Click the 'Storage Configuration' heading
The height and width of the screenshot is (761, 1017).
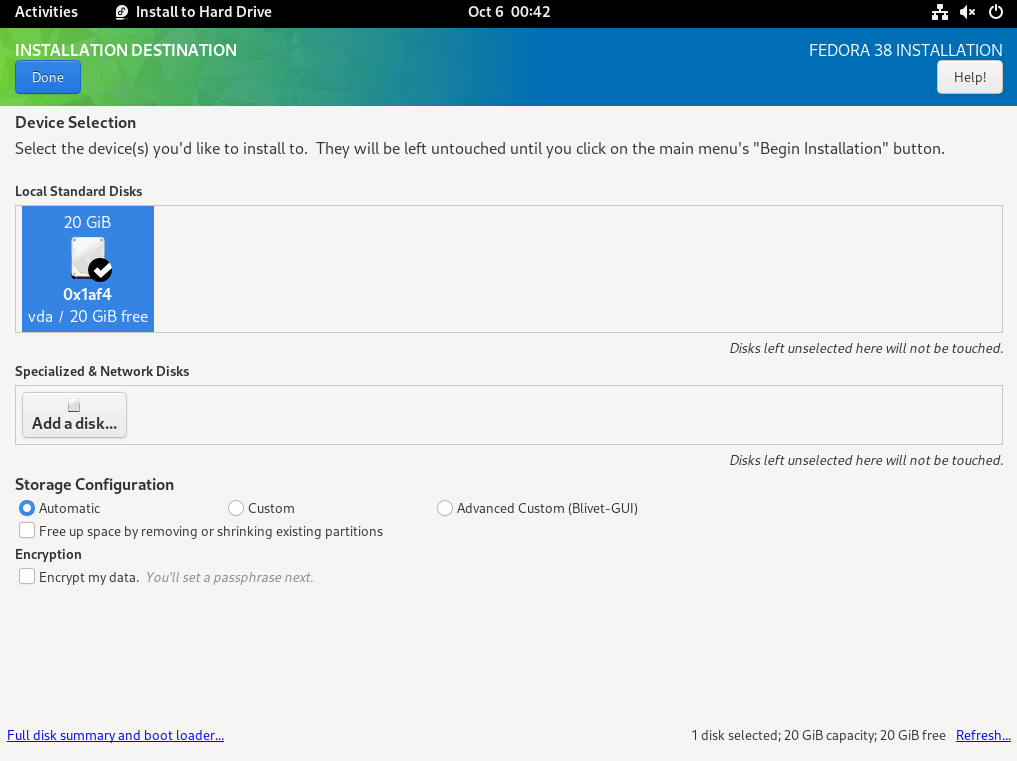pos(95,485)
